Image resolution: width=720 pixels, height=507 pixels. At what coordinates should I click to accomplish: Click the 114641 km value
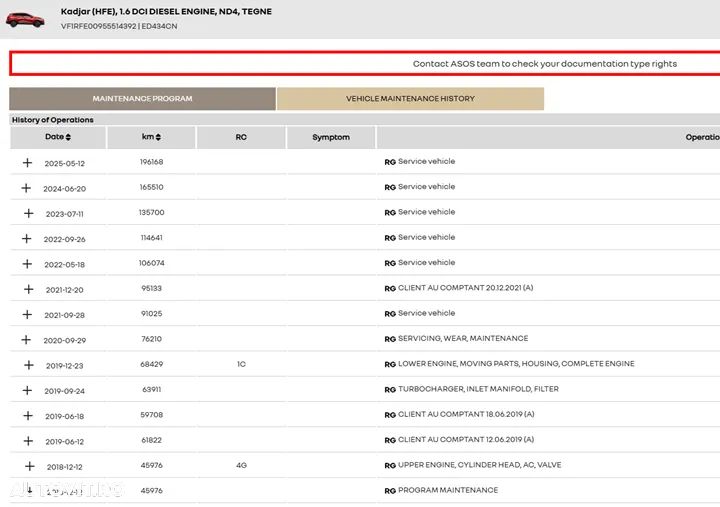tap(152, 237)
